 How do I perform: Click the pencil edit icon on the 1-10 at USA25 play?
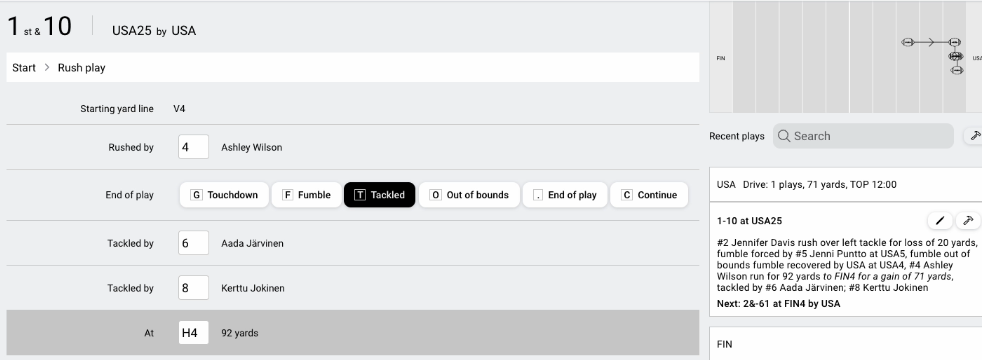click(939, 220)
